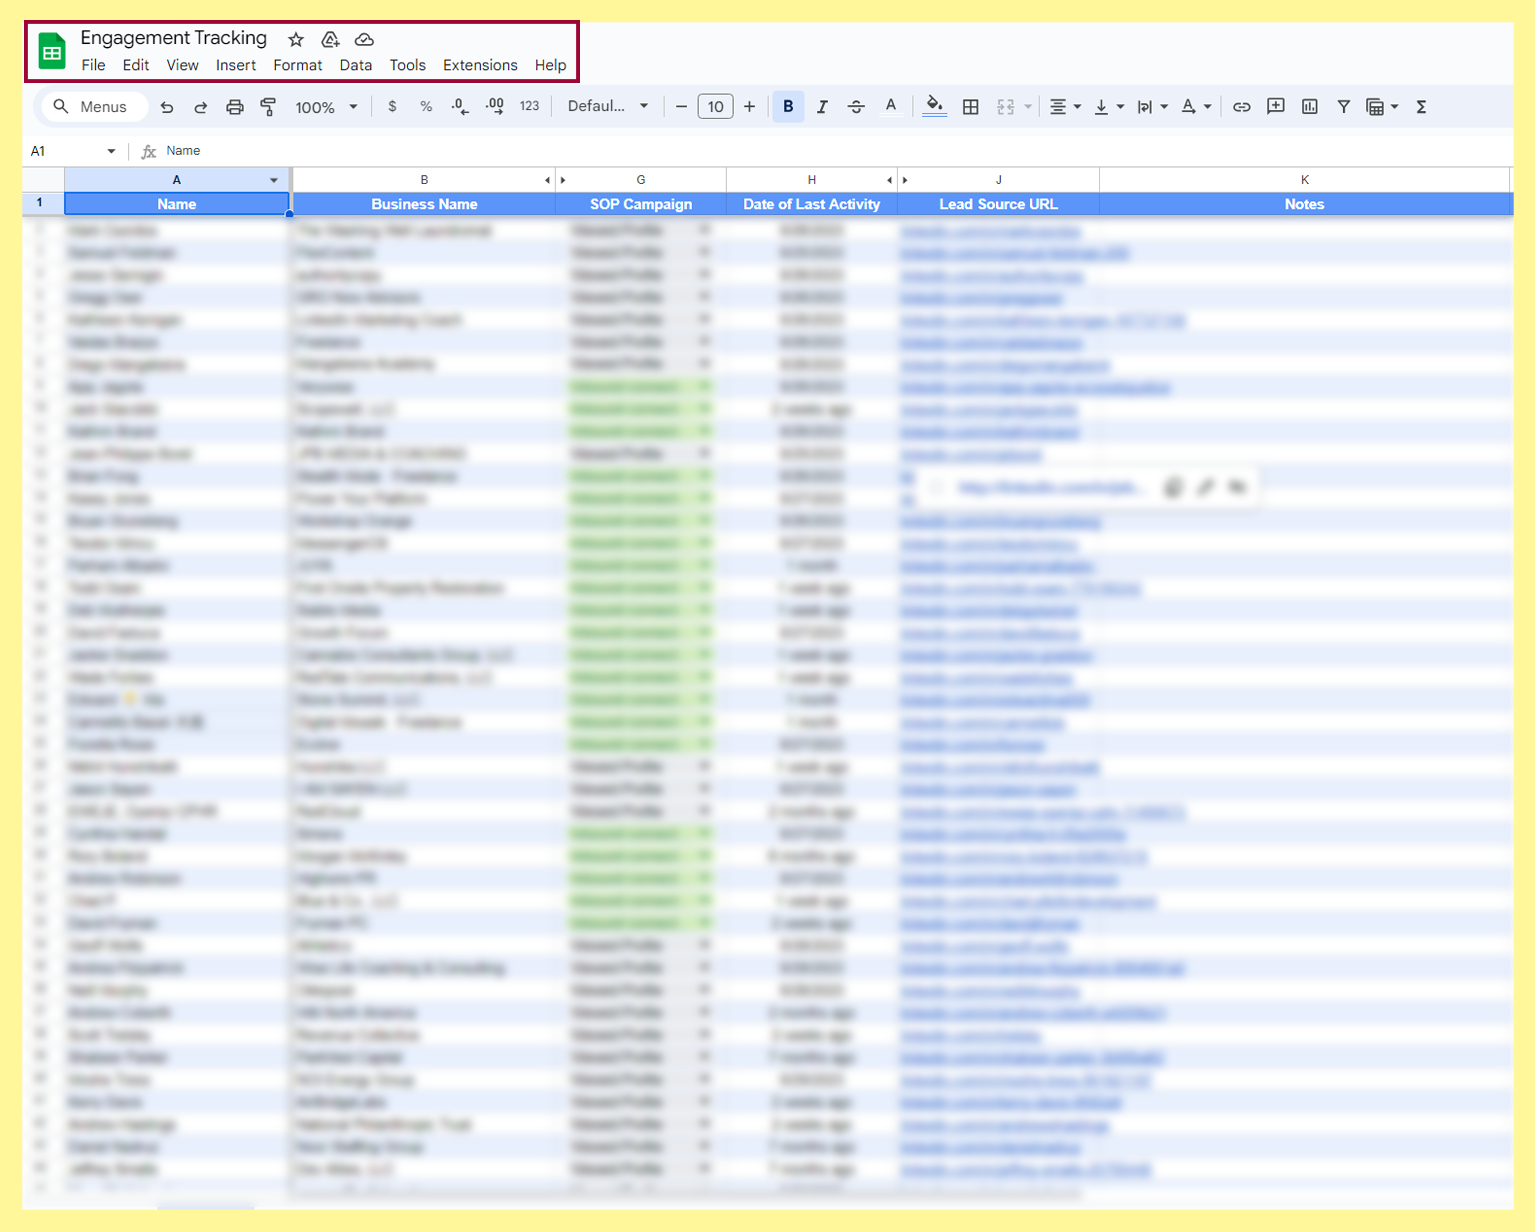Open vertical align dropdown

1109,107
